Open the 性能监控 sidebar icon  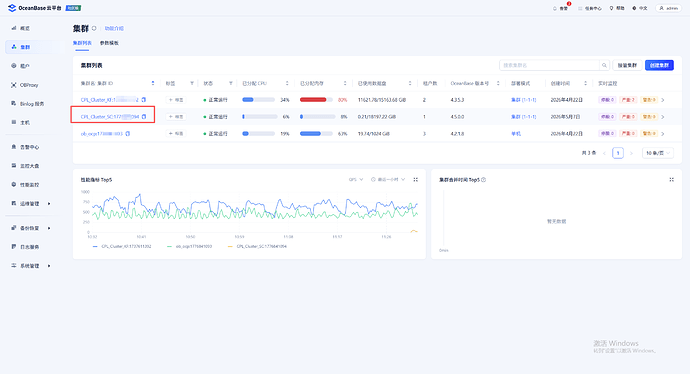click(14, 185)
